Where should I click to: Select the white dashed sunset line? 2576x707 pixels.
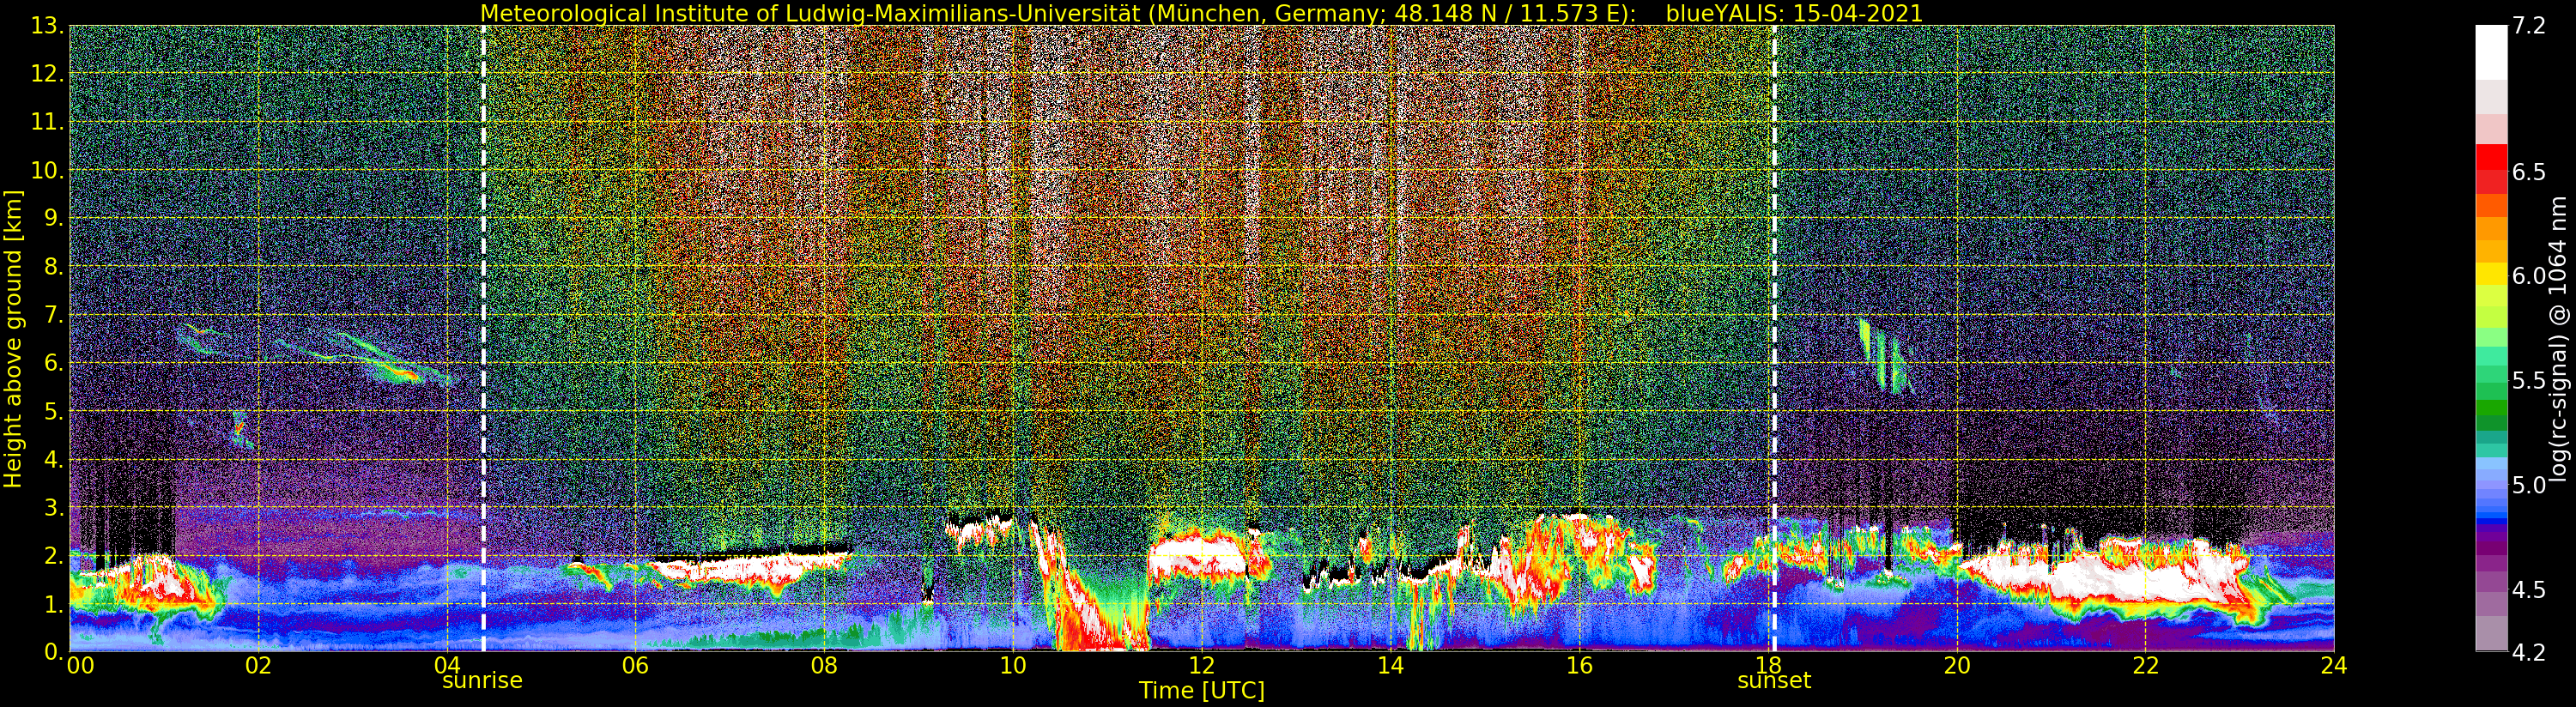click(1775, 338)
